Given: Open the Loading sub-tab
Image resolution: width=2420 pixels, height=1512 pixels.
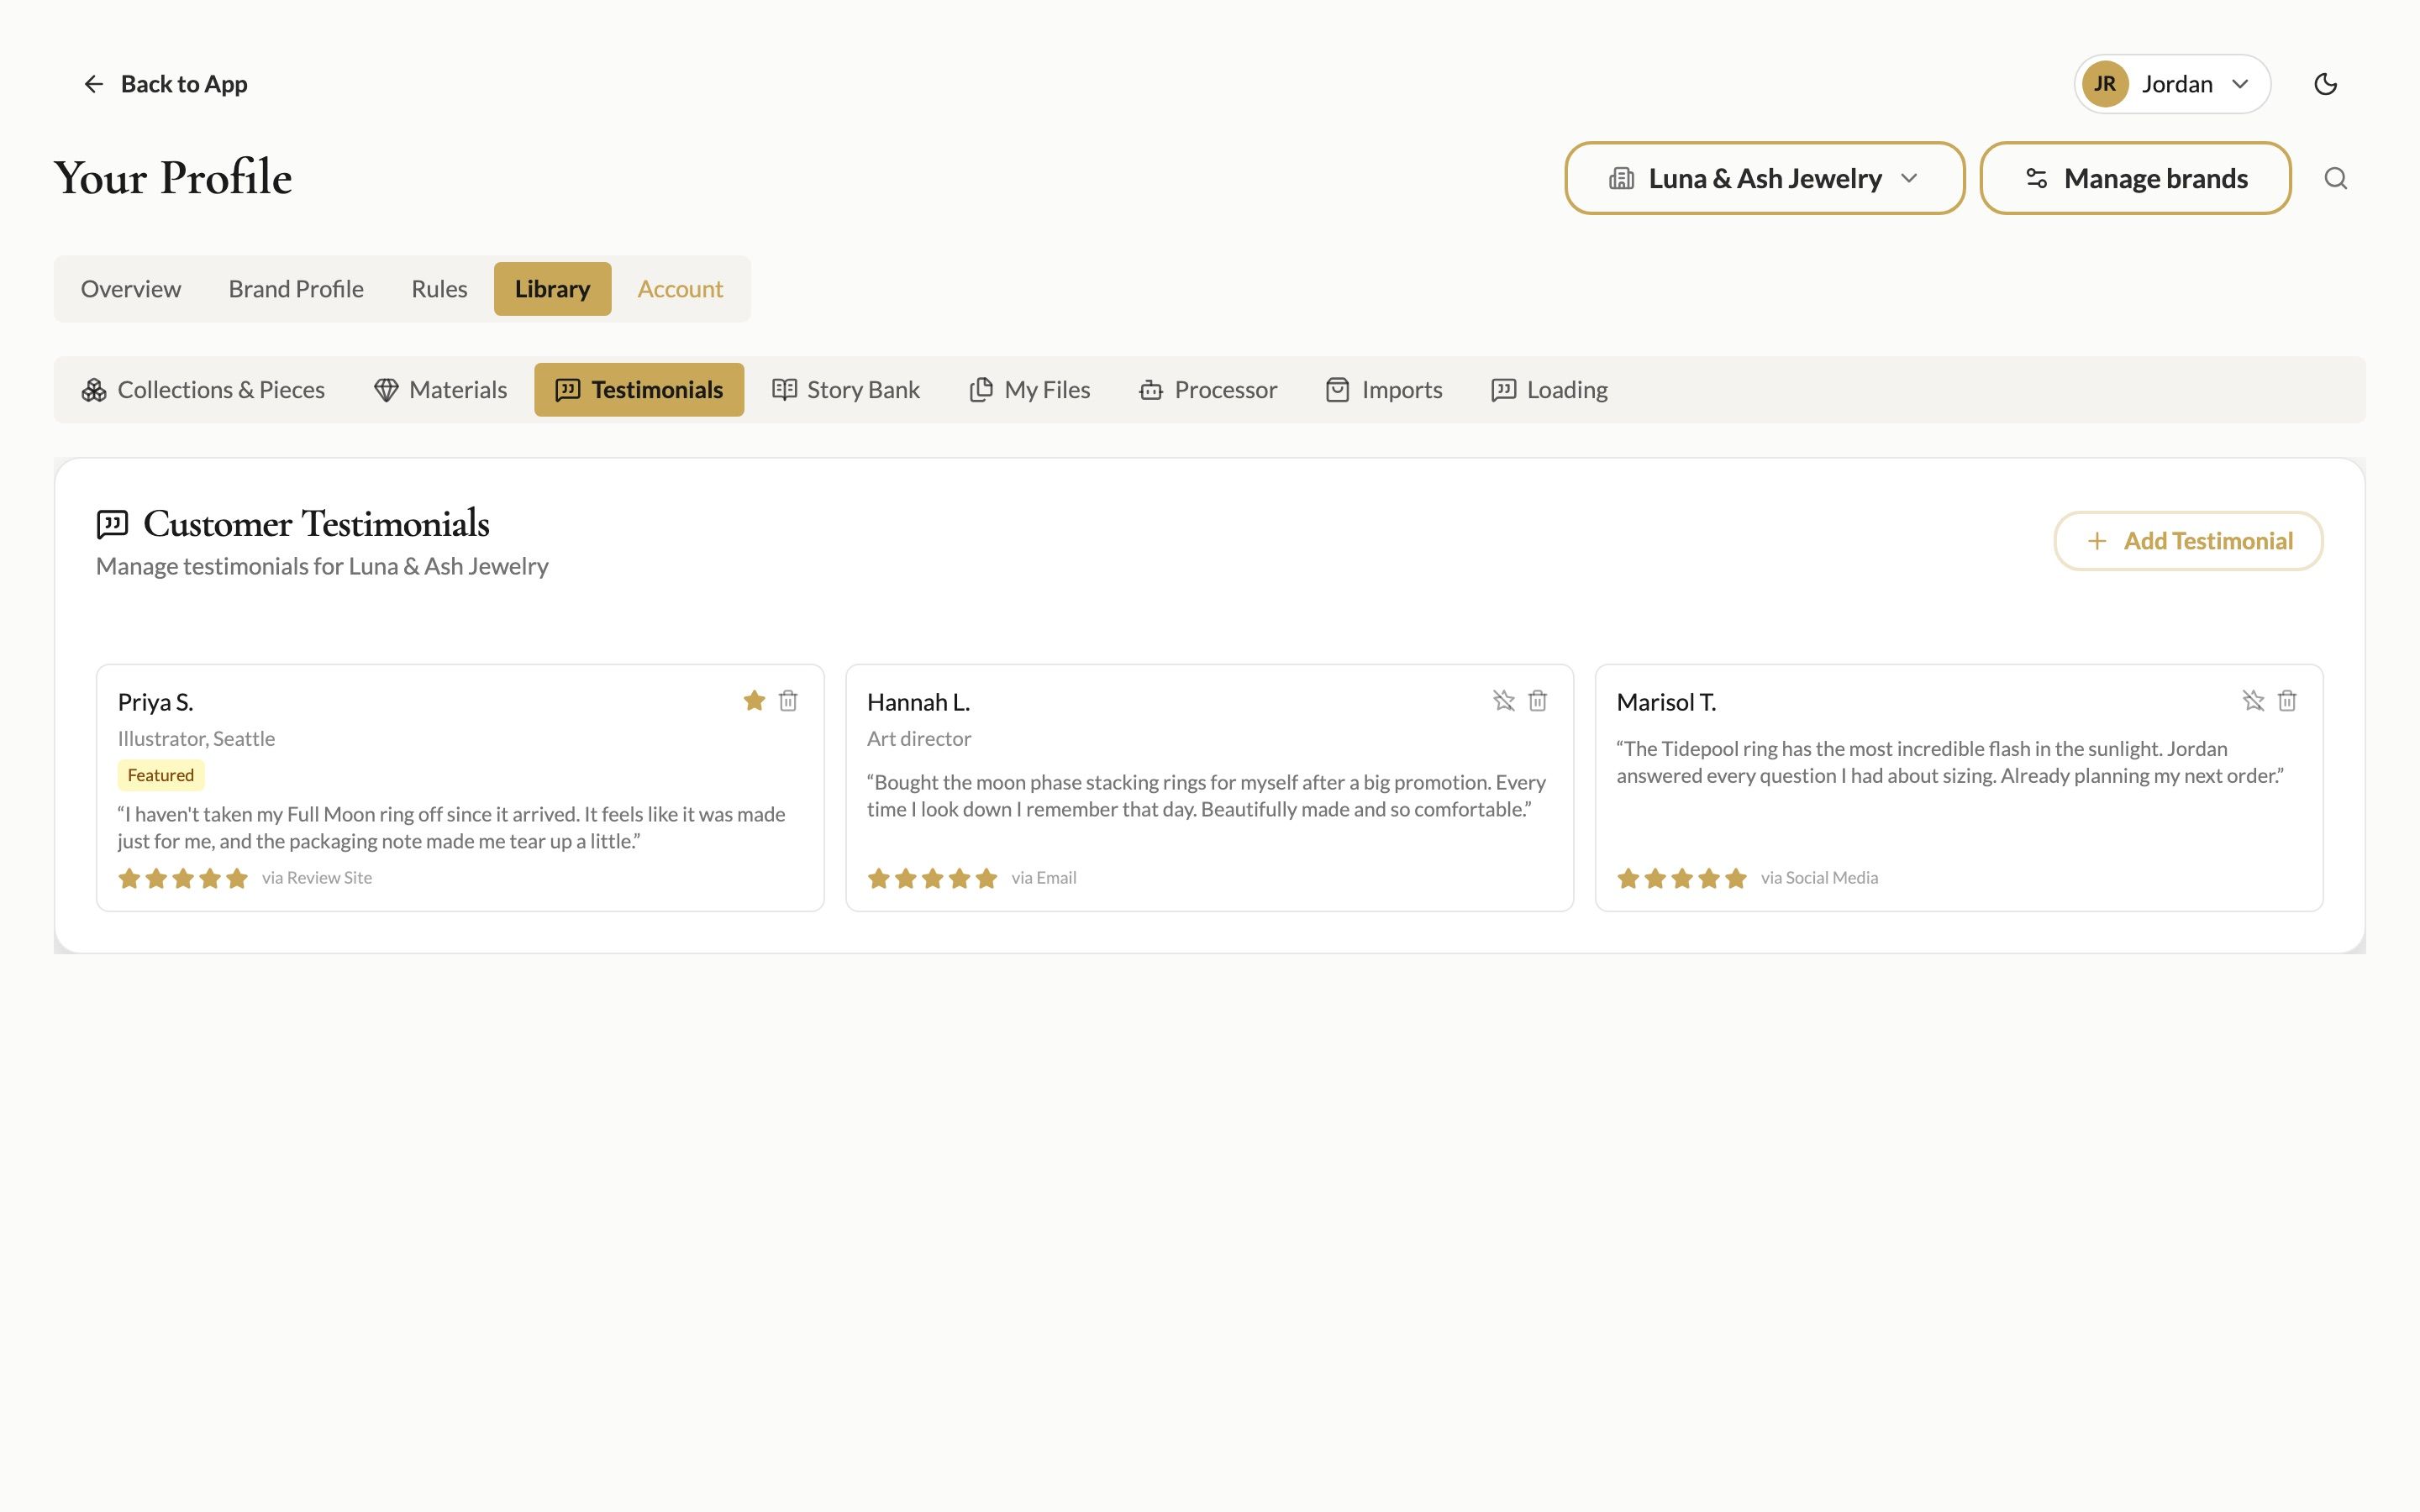Looking at the screenshot, I should pyautogui.click(x=1549, y=390).
